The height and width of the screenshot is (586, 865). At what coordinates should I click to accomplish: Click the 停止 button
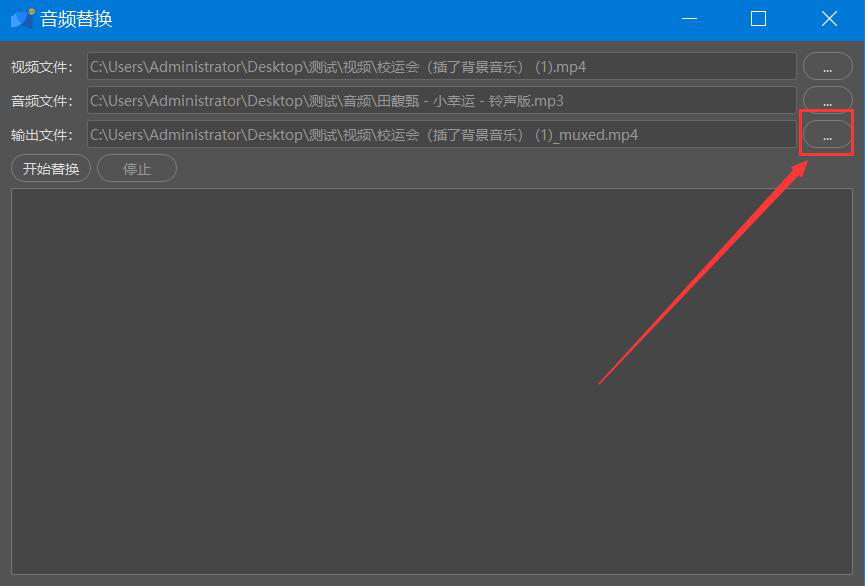[137, 168]
